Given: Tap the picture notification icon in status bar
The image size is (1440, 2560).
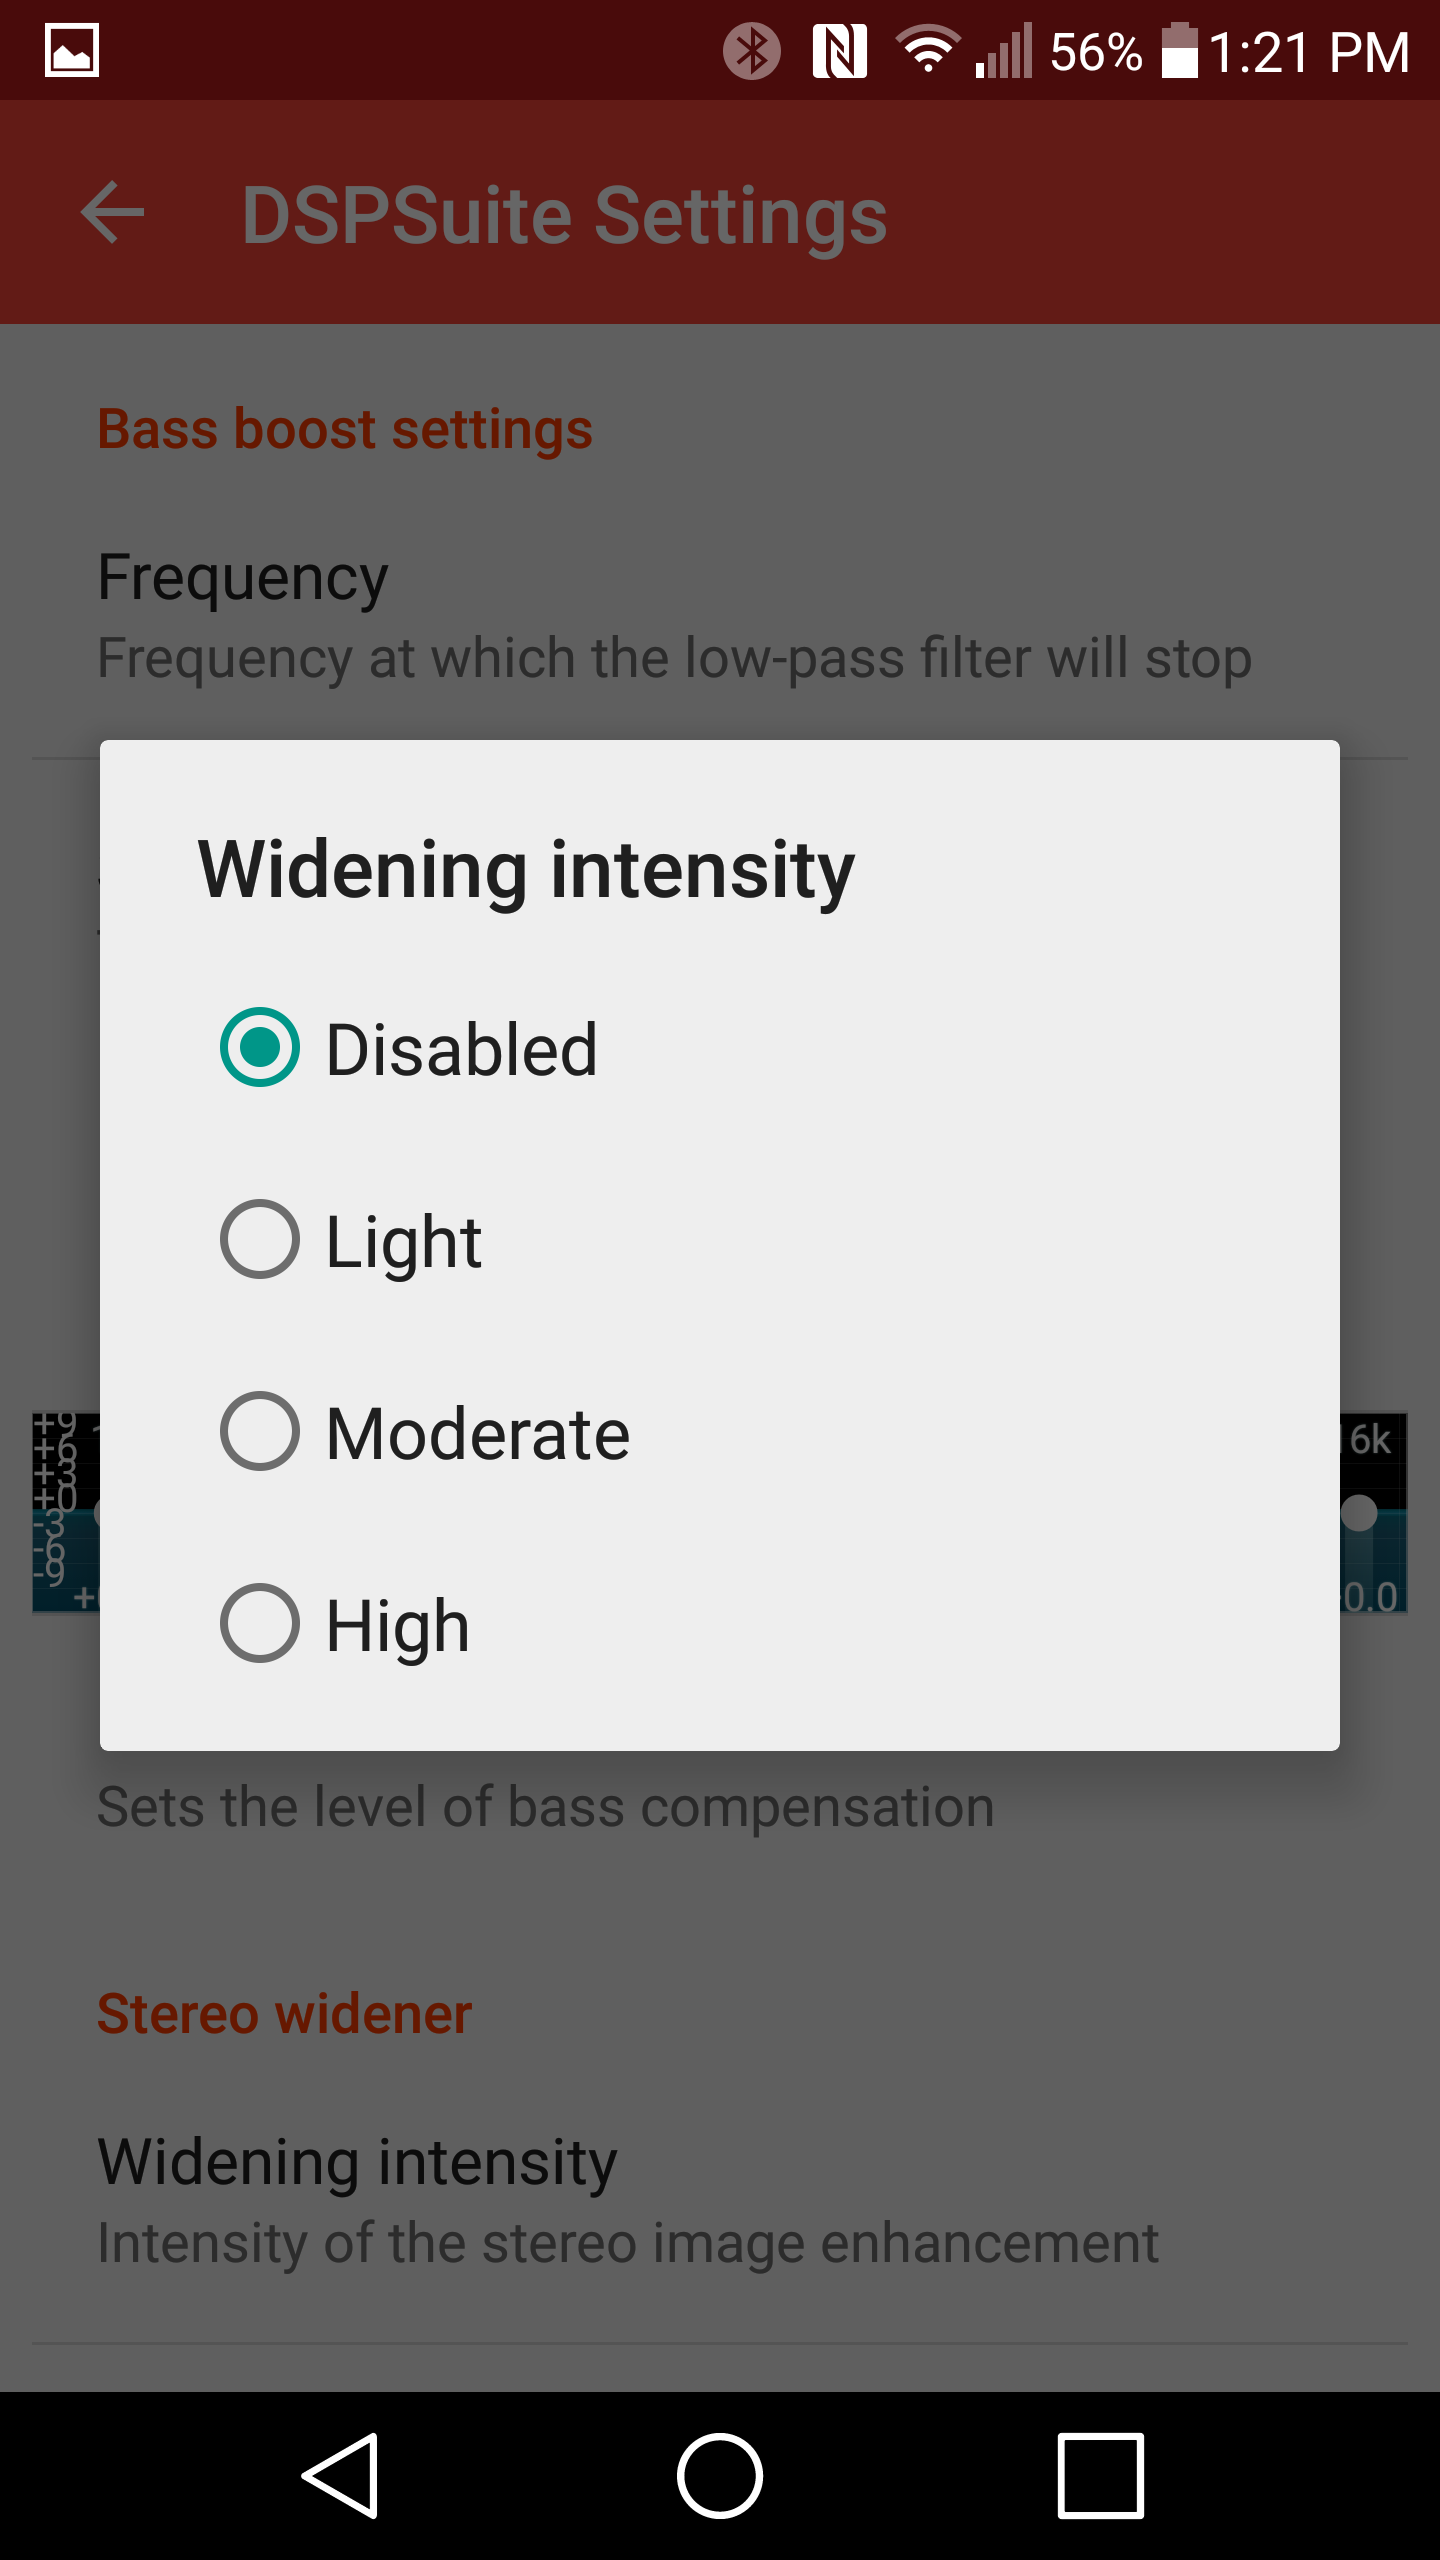Looking at the screenshot, I should pyautogui.click(x=72, y=50).
